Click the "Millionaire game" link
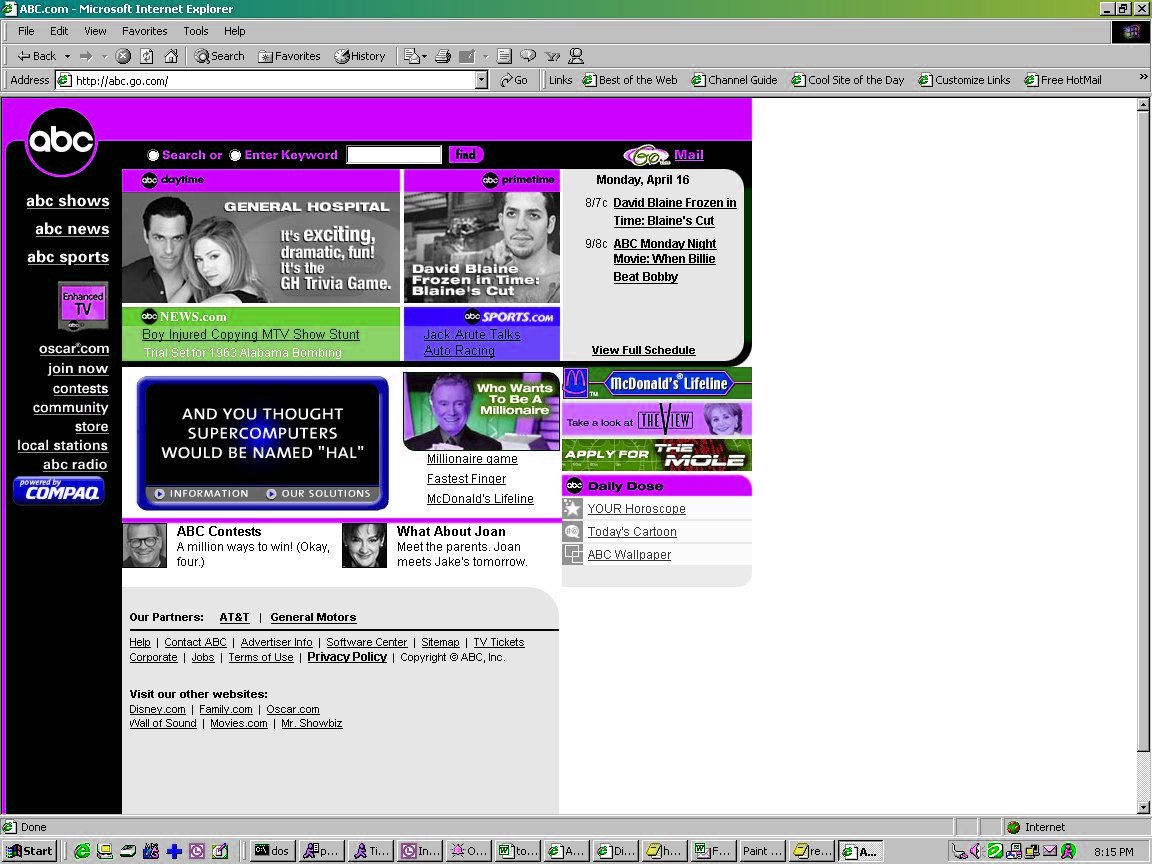 [x=472, y=459]
